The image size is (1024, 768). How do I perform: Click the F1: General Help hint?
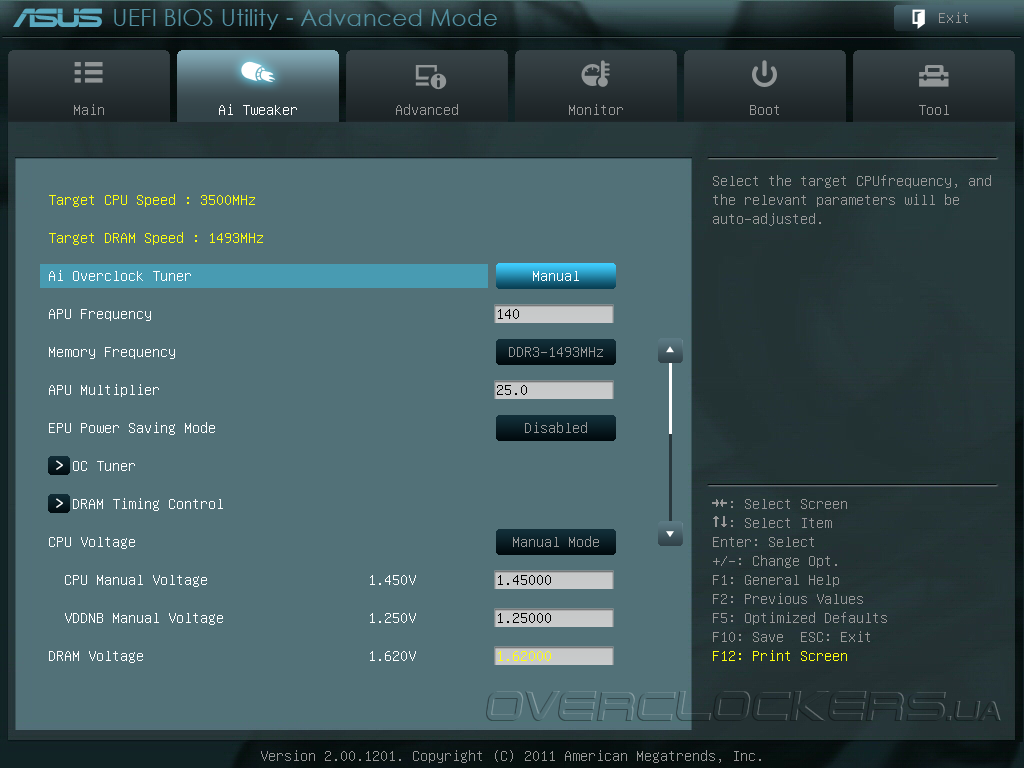coord(776,580)
